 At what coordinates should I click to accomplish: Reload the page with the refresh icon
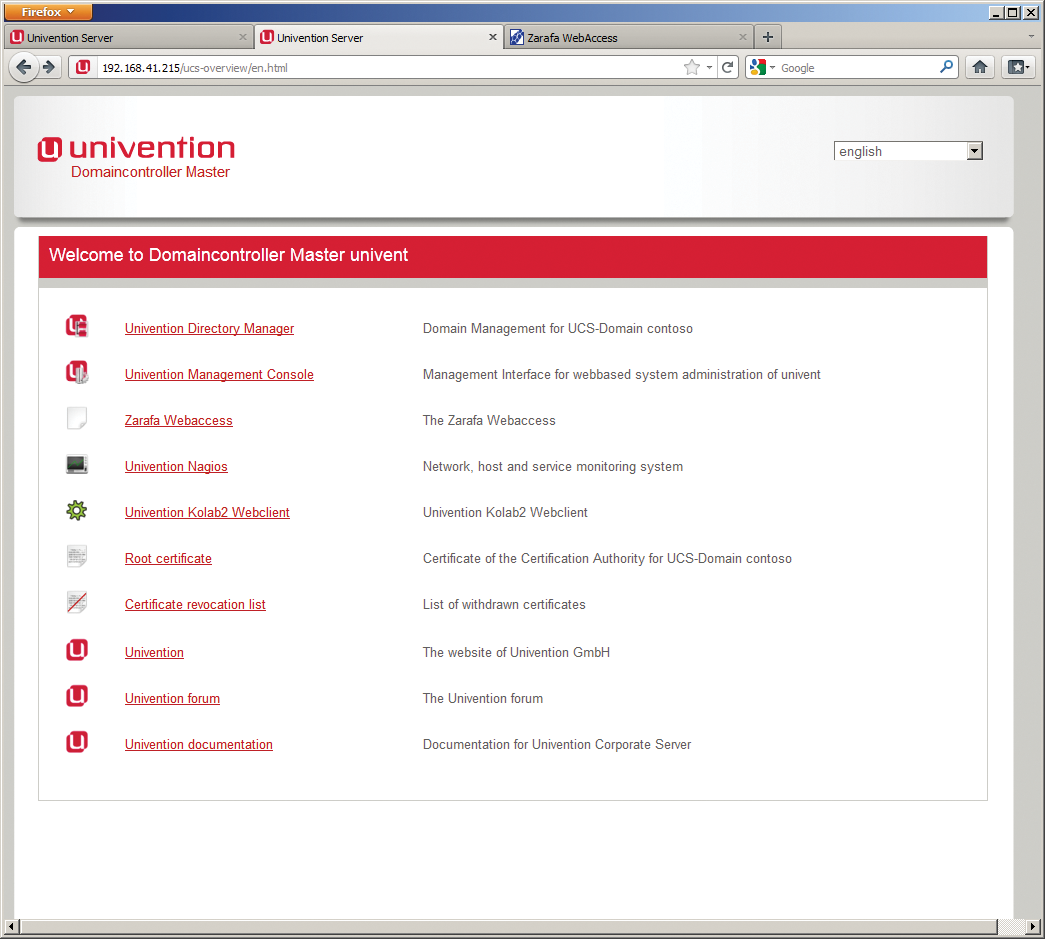pyautogui.click(x=728, y=67)
